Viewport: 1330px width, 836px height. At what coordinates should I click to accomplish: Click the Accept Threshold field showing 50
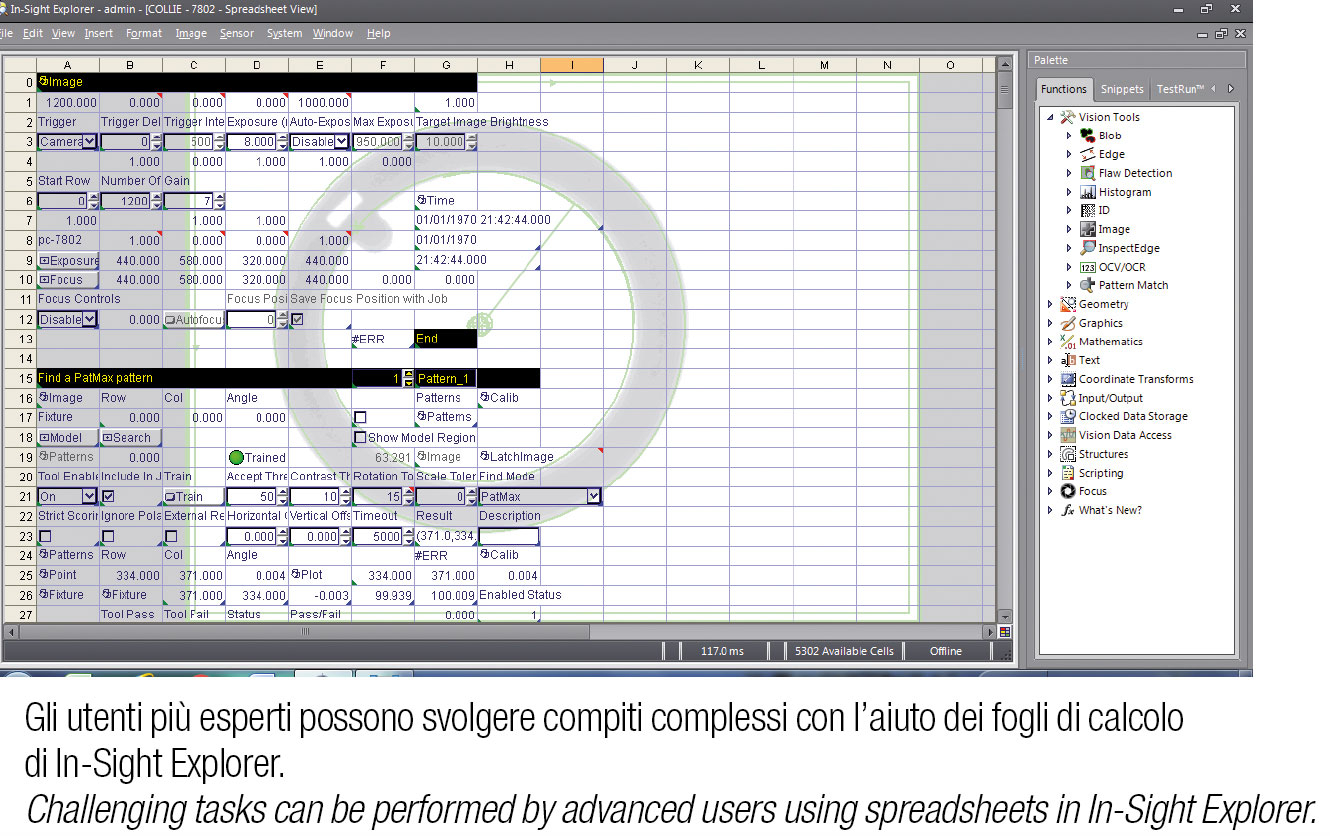tap(251, 496)
